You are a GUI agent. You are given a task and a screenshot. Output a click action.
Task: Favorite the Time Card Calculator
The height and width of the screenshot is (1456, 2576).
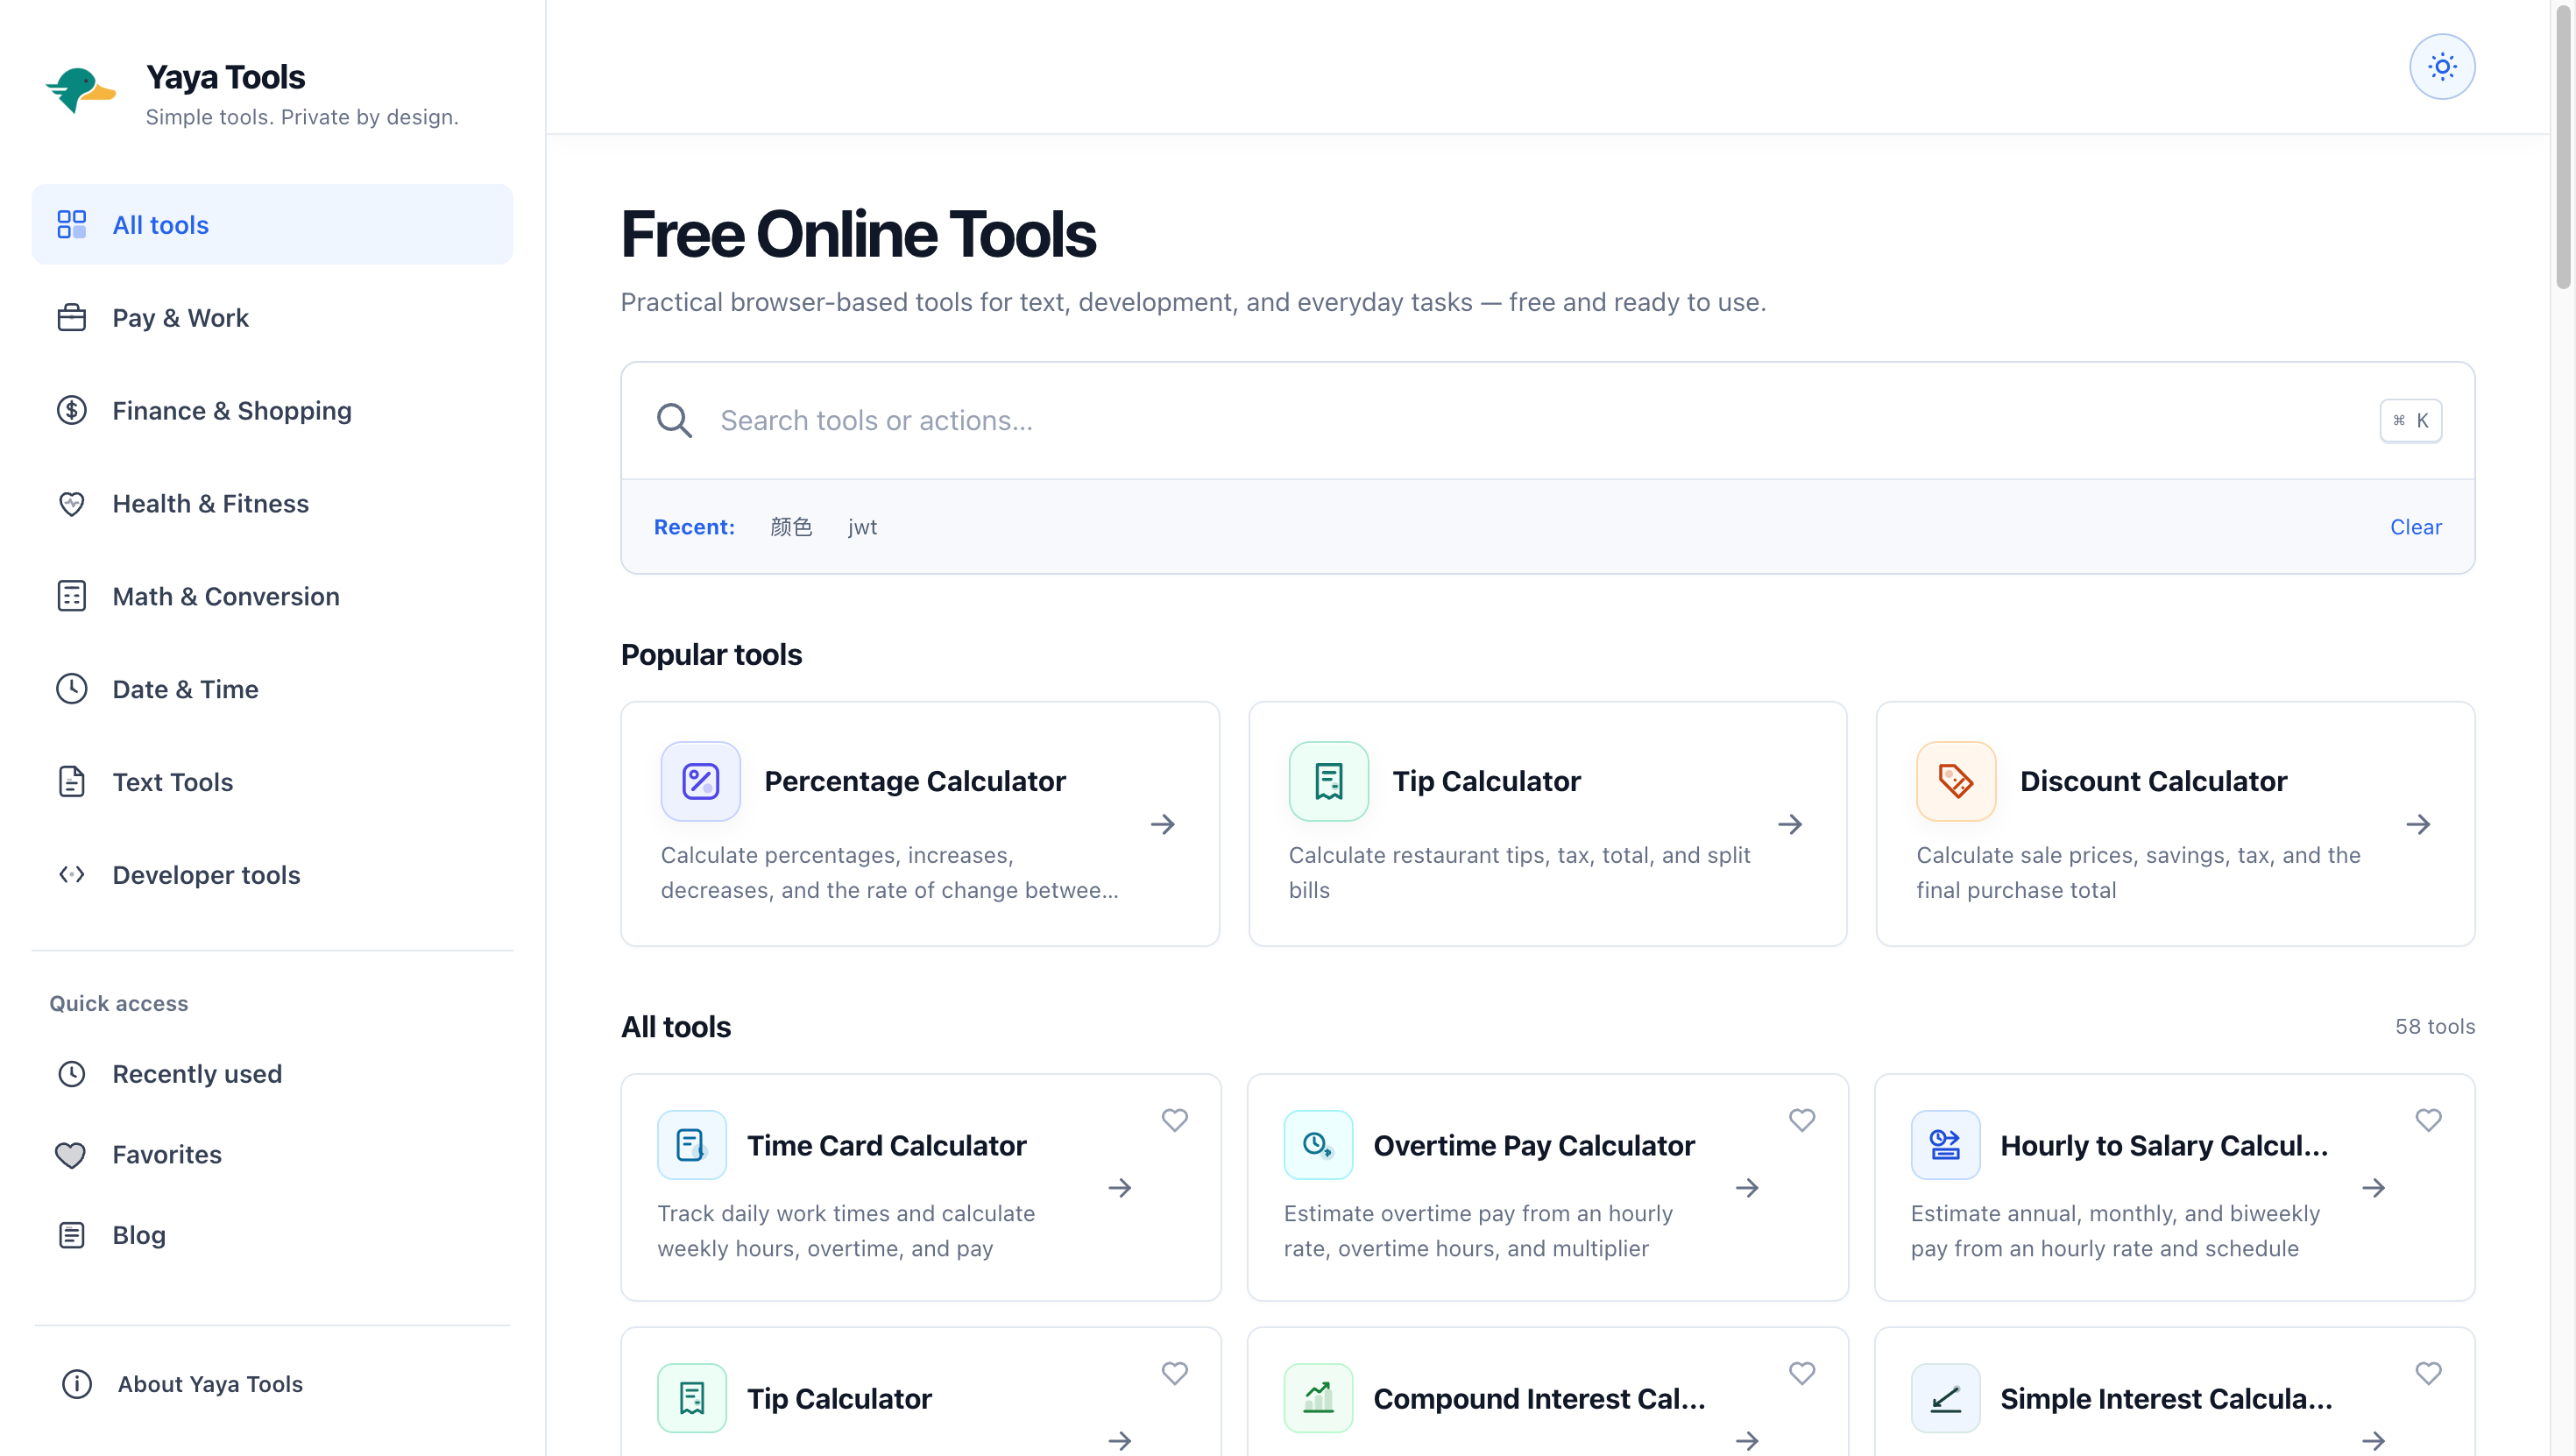tap(1174, 1120)
